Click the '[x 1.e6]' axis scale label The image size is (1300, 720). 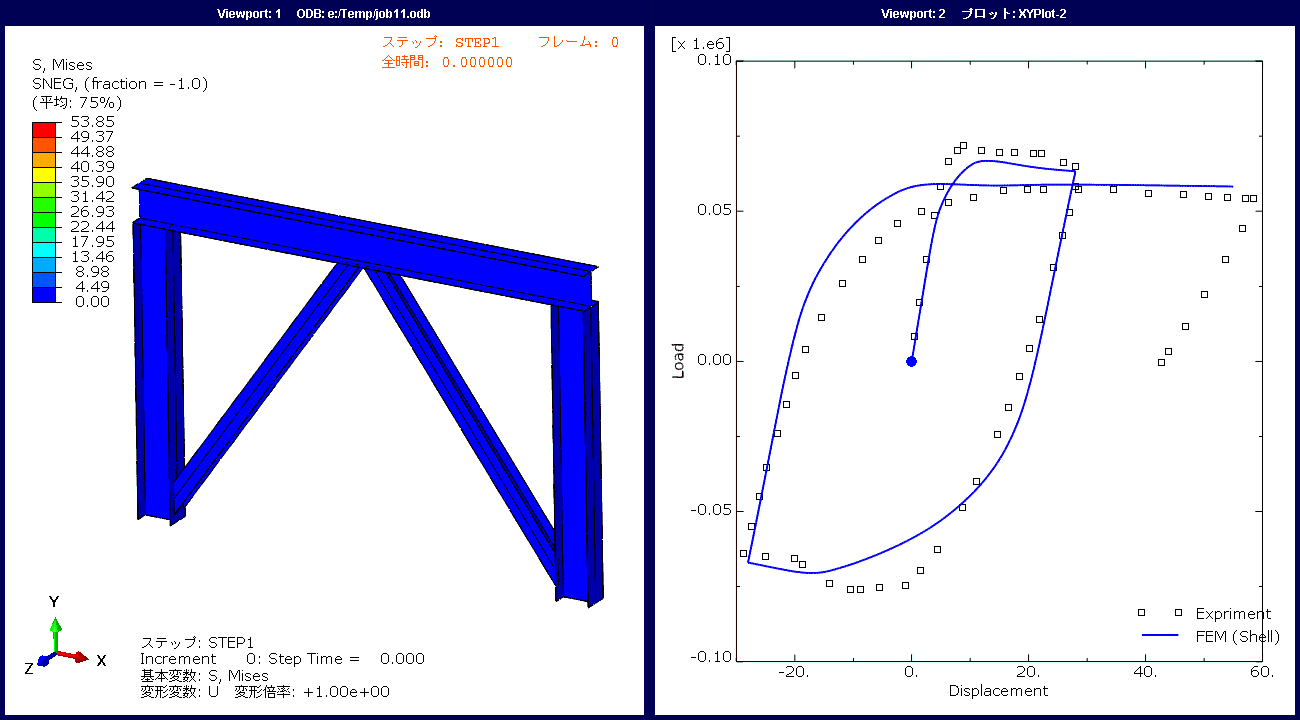pyautogui.click(x=700, y=44)
